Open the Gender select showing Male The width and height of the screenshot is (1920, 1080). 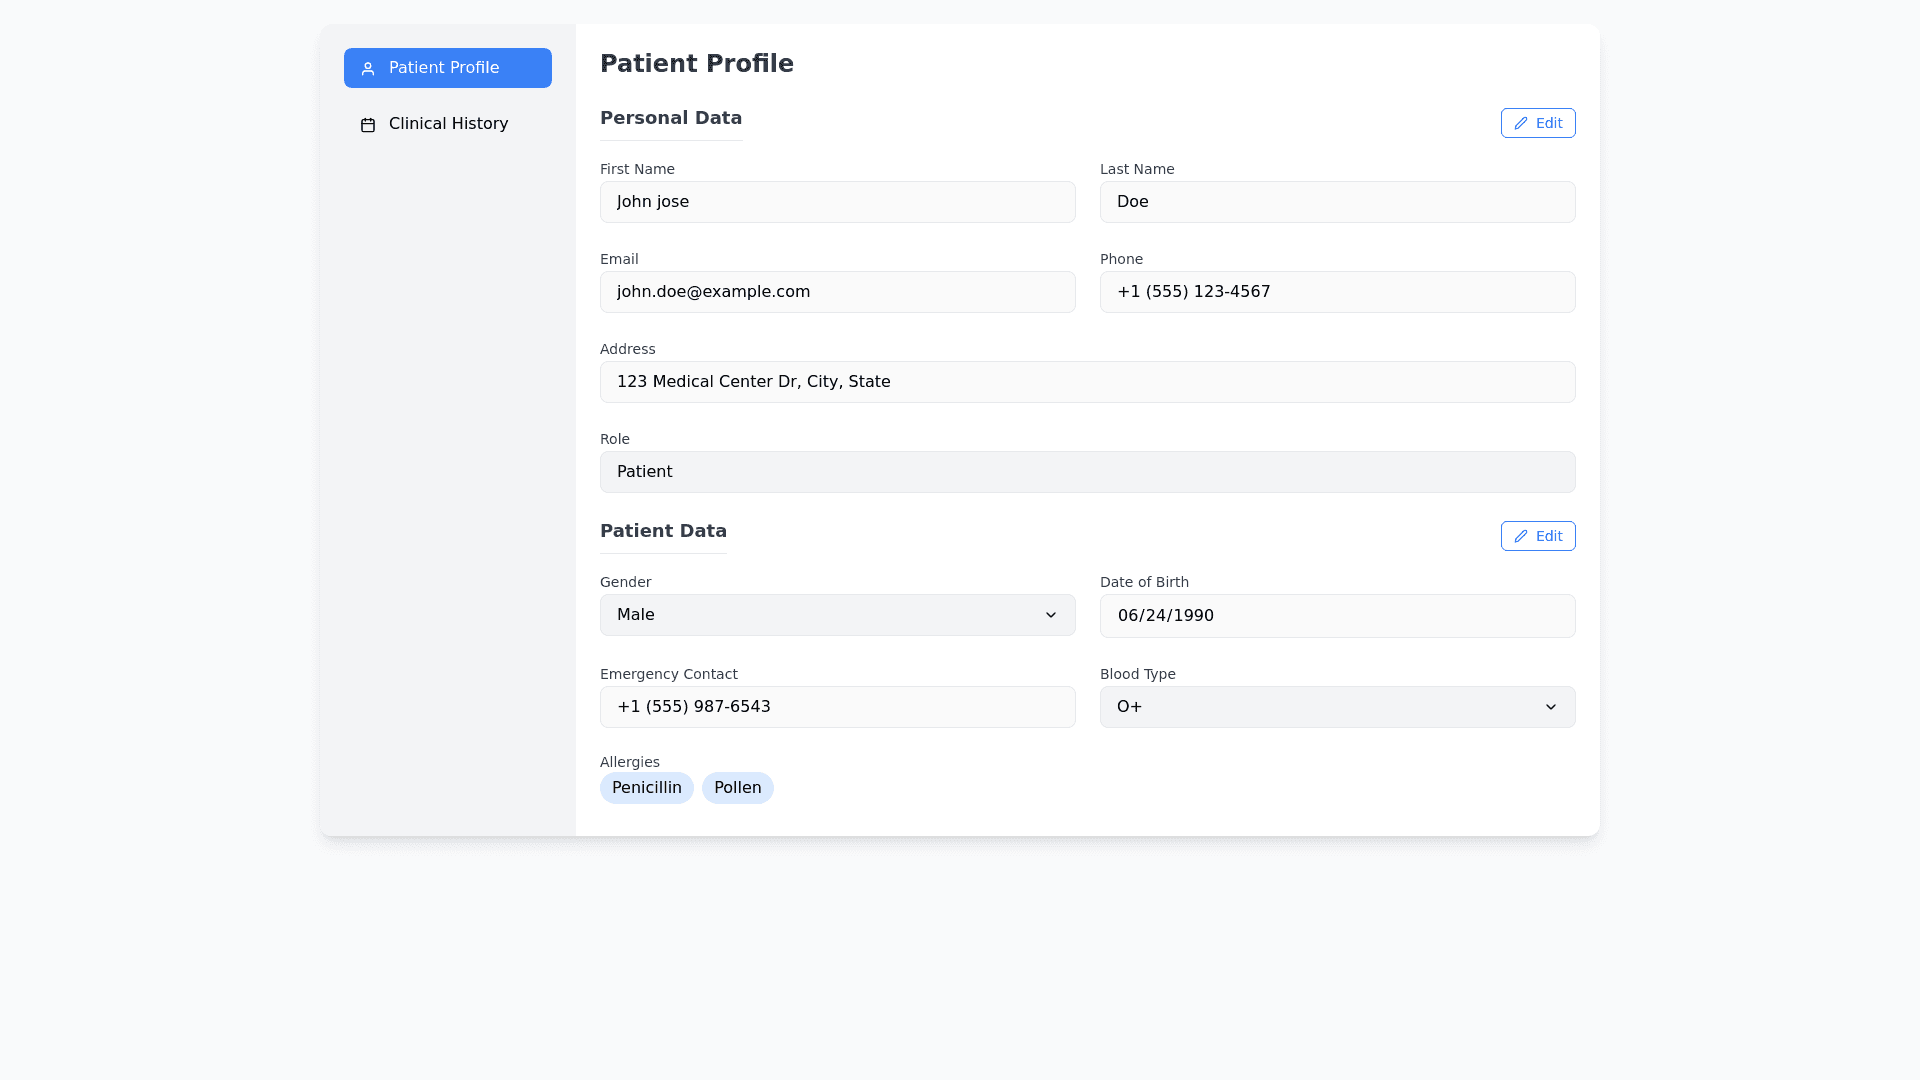(x=820, y=615)
